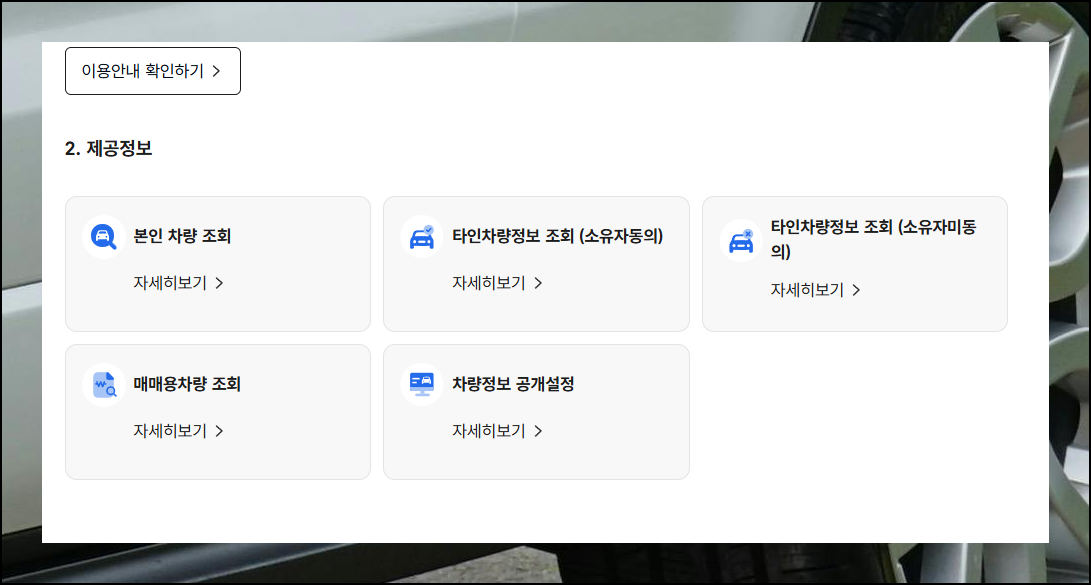Select the 매매용차량 조회 title
1091x585 pixels.
pos(187,384)
